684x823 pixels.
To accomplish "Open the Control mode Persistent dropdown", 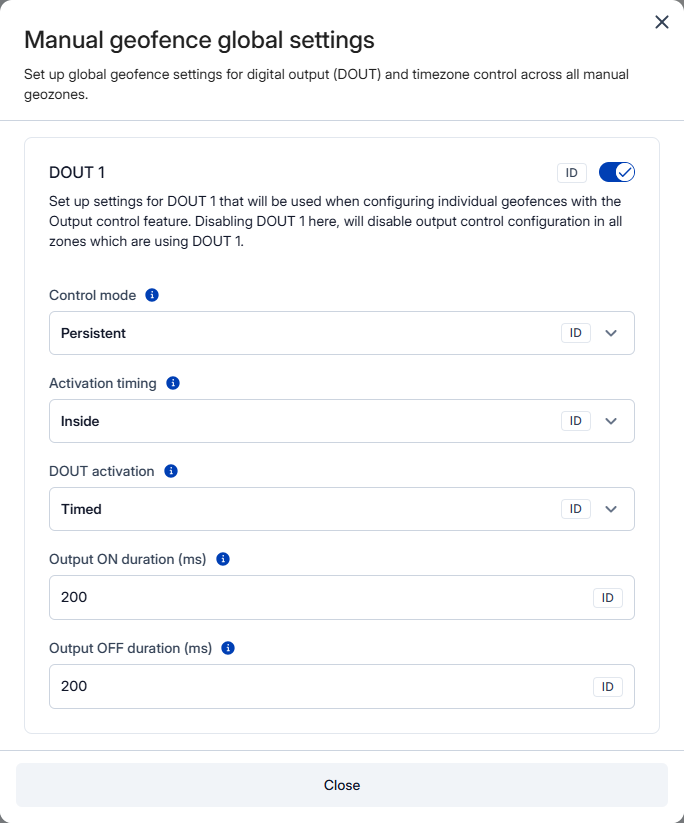I will (x=300, y=333).
